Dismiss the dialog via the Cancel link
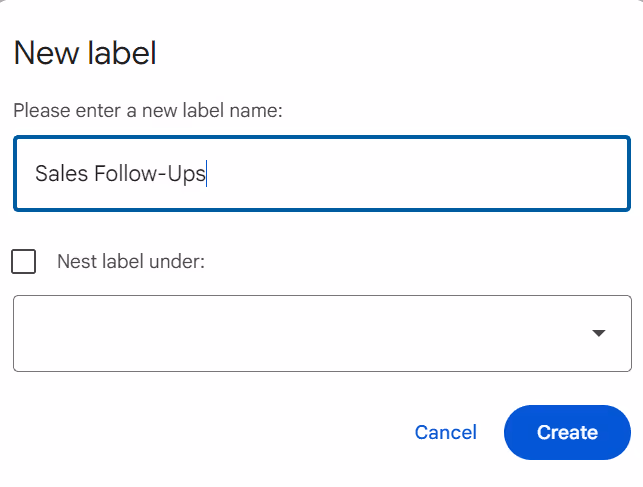Image resolution: width=643 pixels, height=487 pixels. click(x=445, y=433)
